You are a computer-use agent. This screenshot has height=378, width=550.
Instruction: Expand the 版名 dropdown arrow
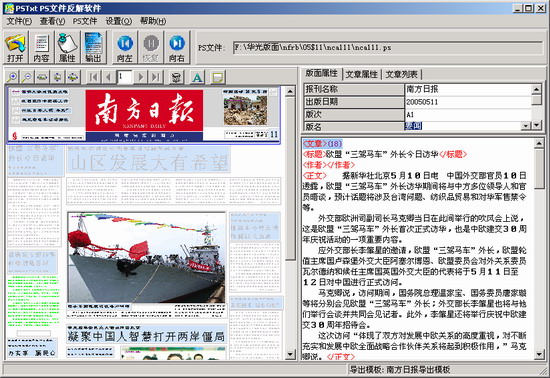click(526, 126)
